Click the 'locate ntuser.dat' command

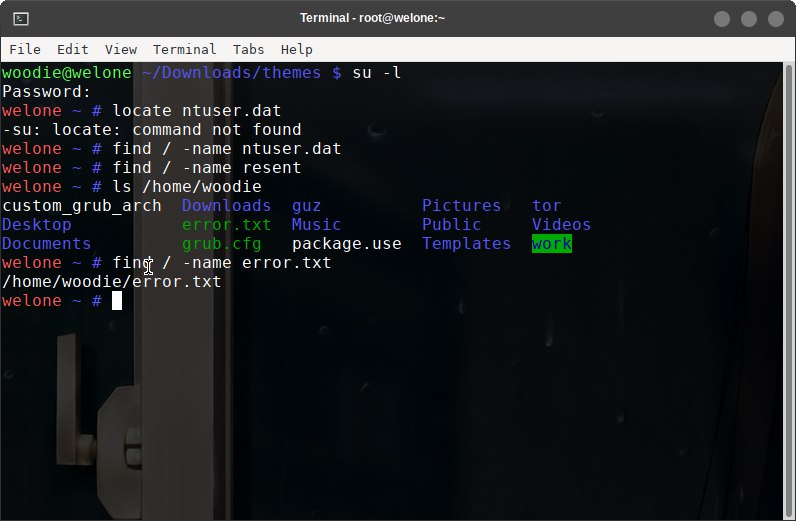tap(196, 111)
